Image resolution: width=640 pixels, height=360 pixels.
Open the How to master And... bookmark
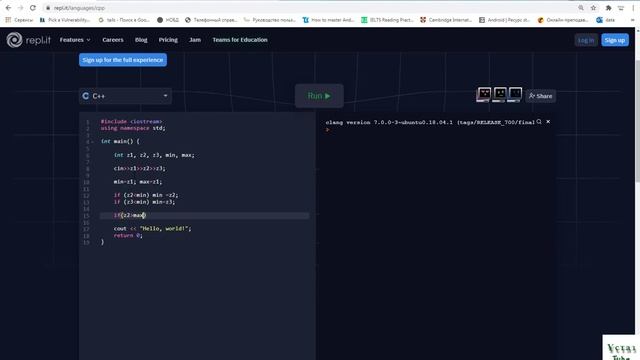(x=328, y=20)
